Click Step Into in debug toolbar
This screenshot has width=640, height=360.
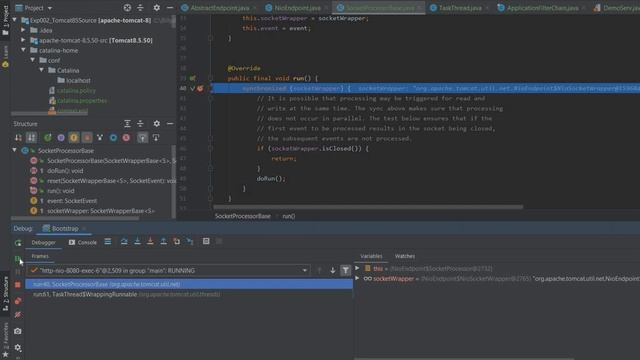coord(138,242)
